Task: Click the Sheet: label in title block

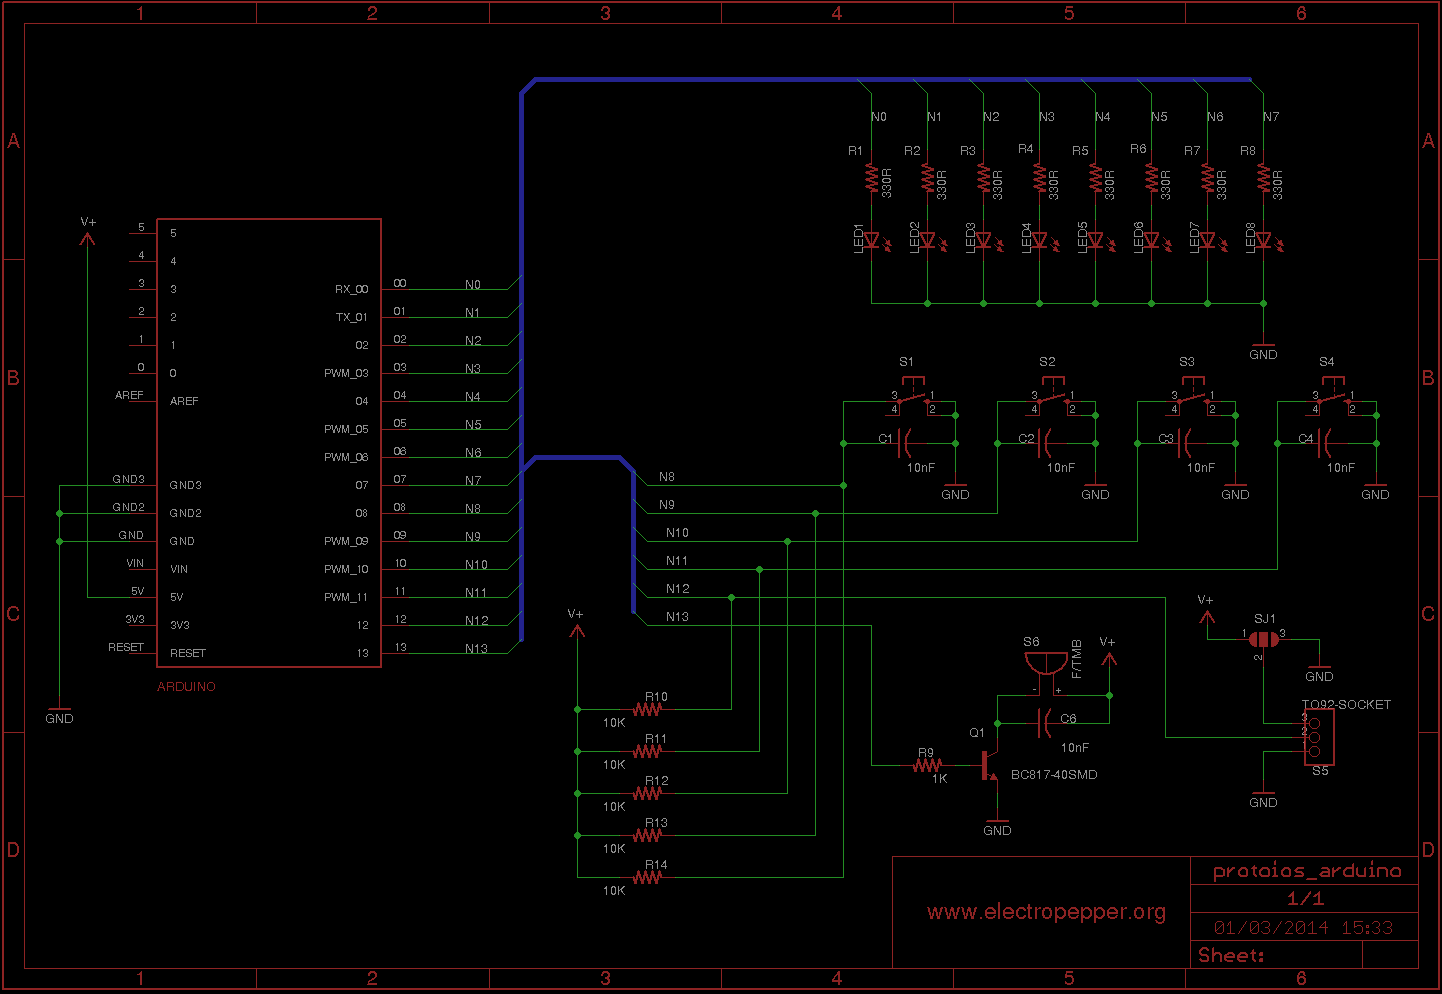Action: coord(1231,956)
